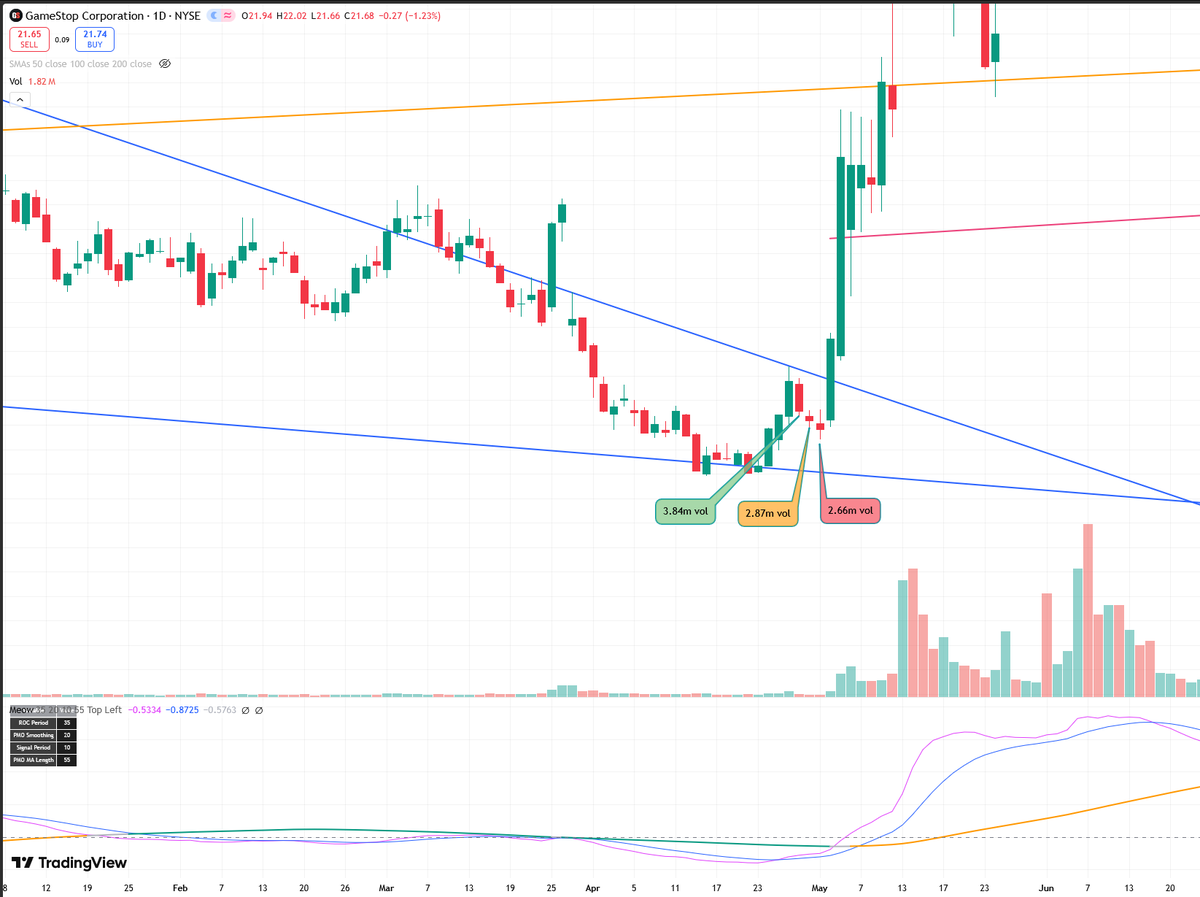
Task: Click the PMO MA Length table row
Action: click(41, 760)
